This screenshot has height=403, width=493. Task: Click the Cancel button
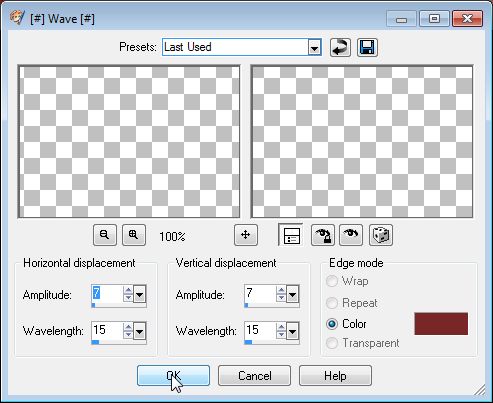[x=254, y=376]
